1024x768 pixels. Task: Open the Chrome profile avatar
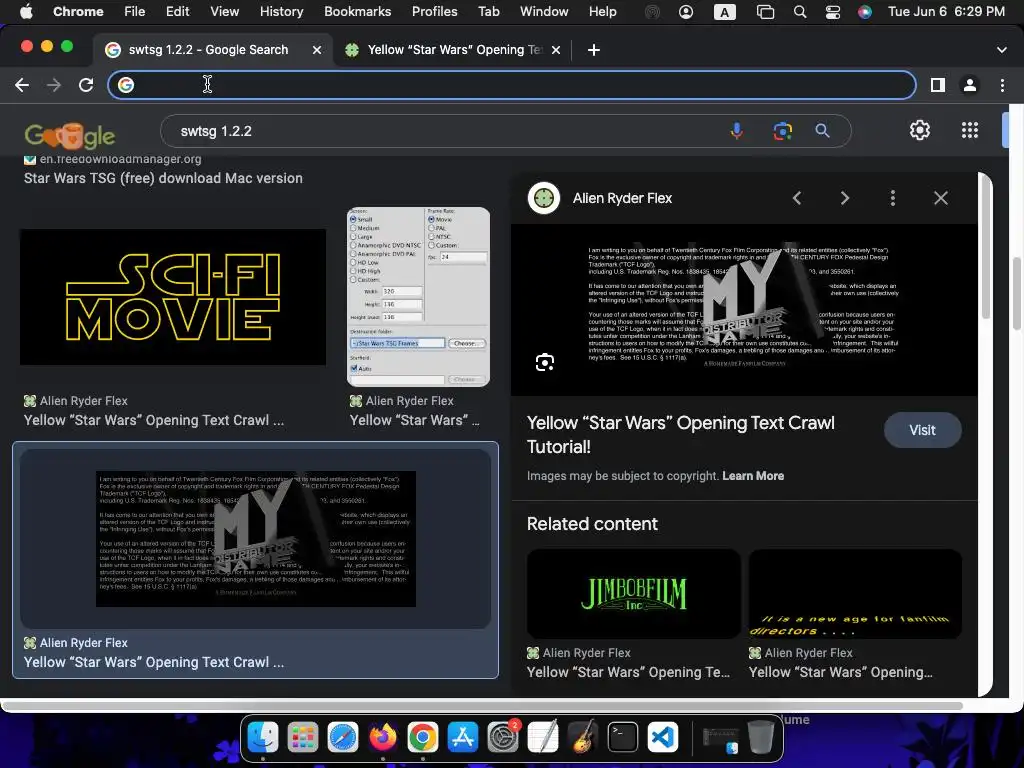970,85
